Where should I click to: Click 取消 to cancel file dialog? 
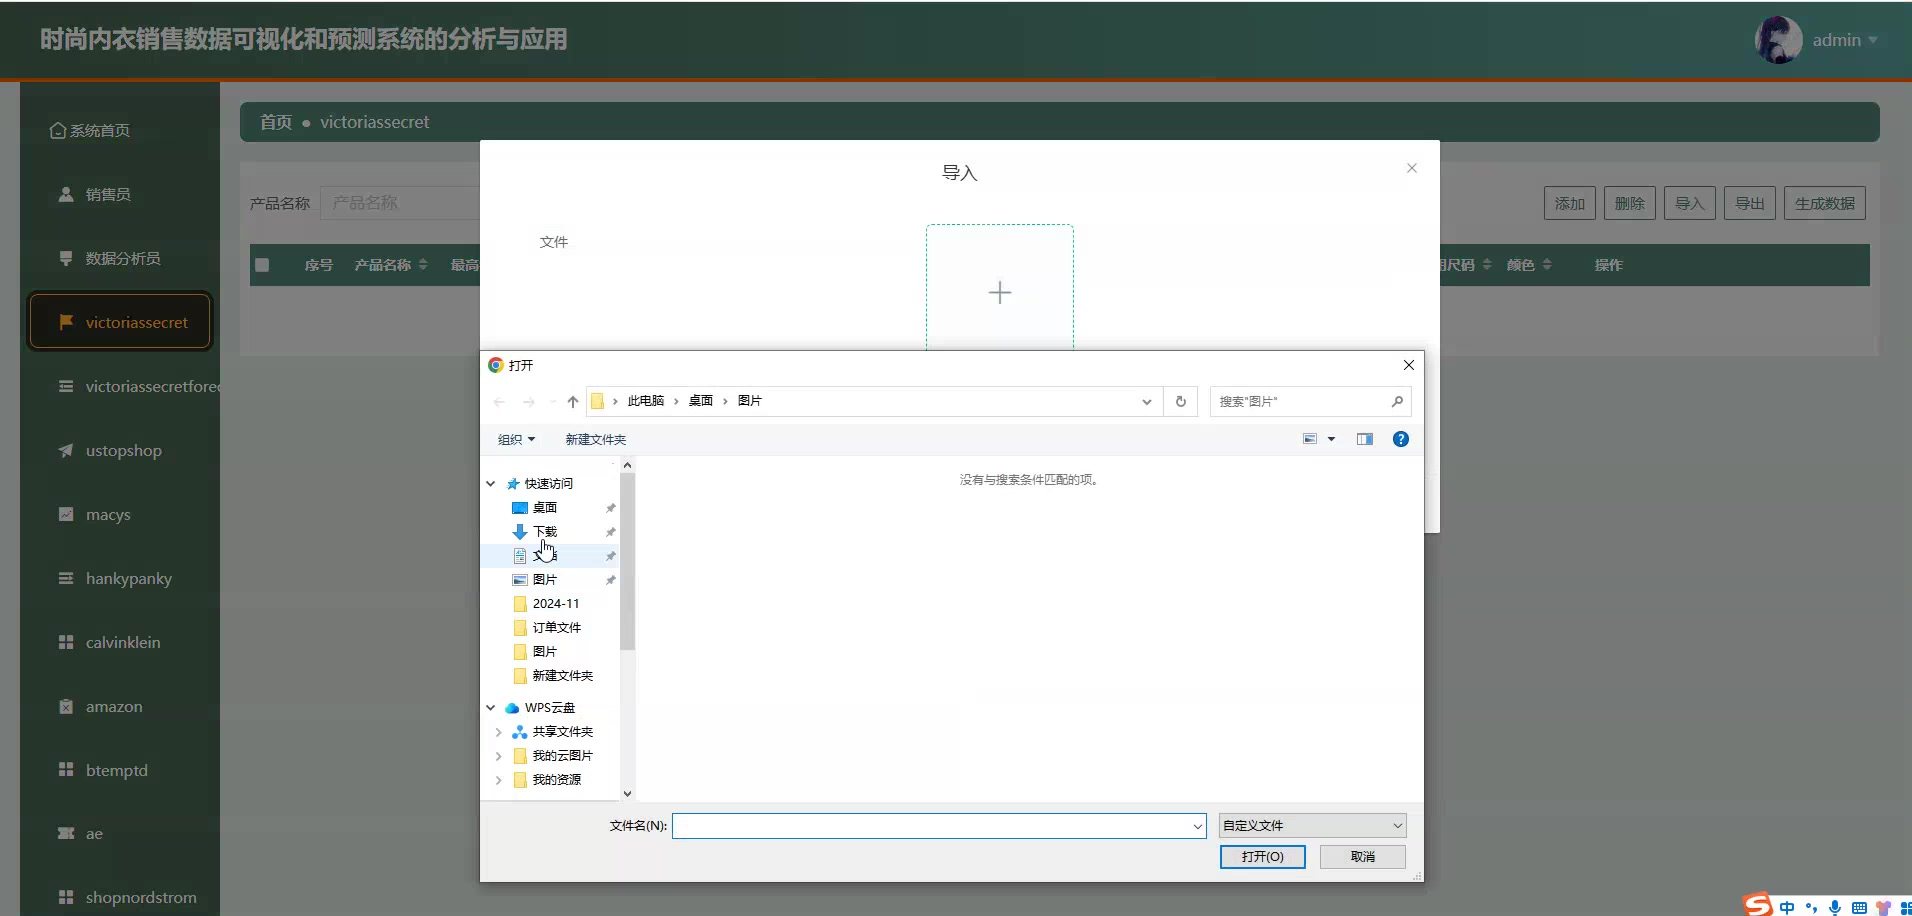coord(1363,857)
